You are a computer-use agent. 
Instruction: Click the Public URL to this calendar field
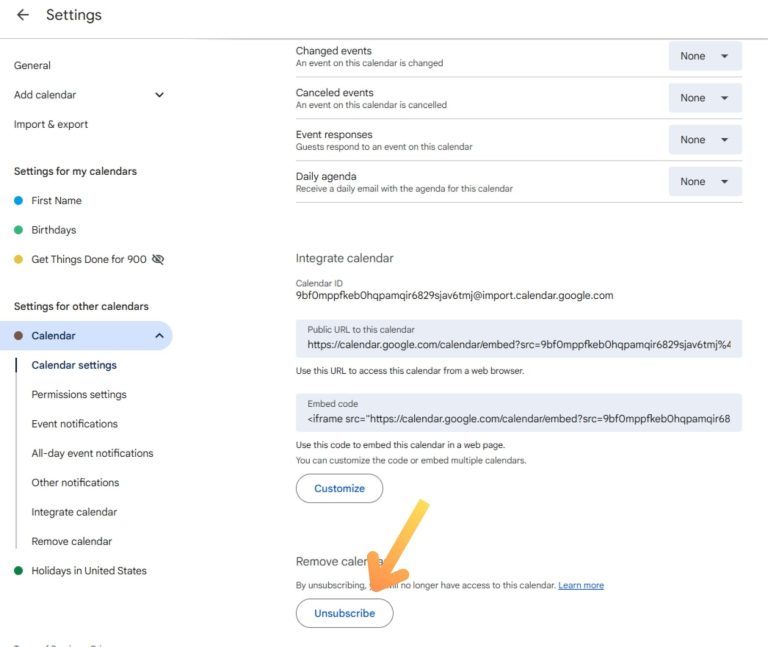(519, 338)
